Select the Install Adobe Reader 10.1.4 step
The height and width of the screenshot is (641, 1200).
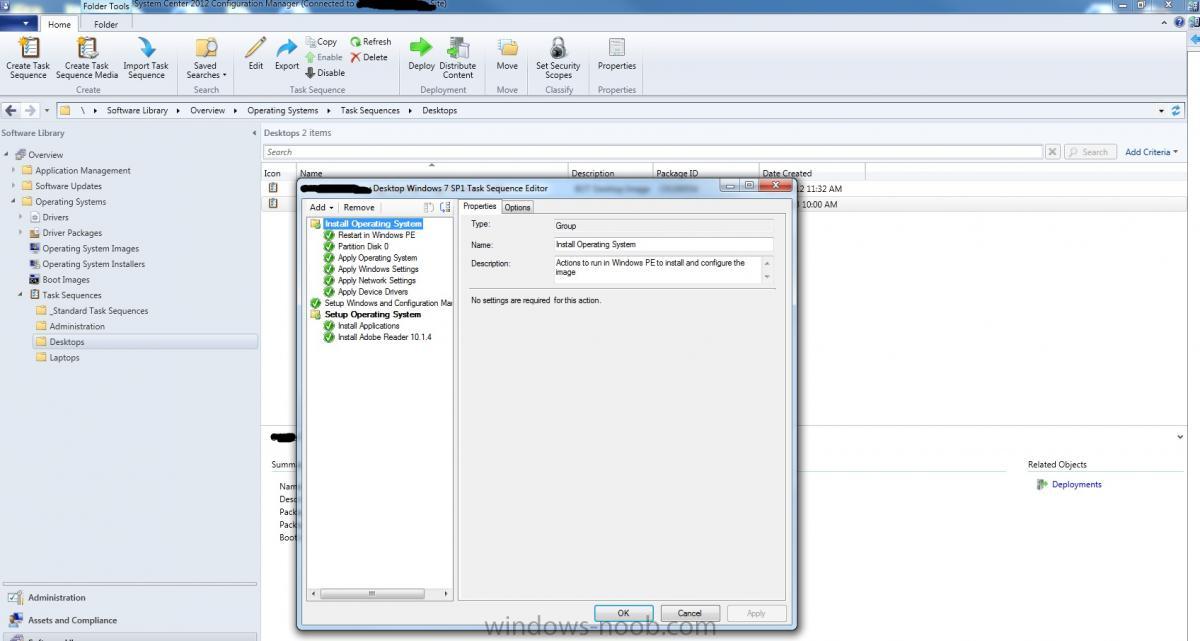click(x=385, y=337)
